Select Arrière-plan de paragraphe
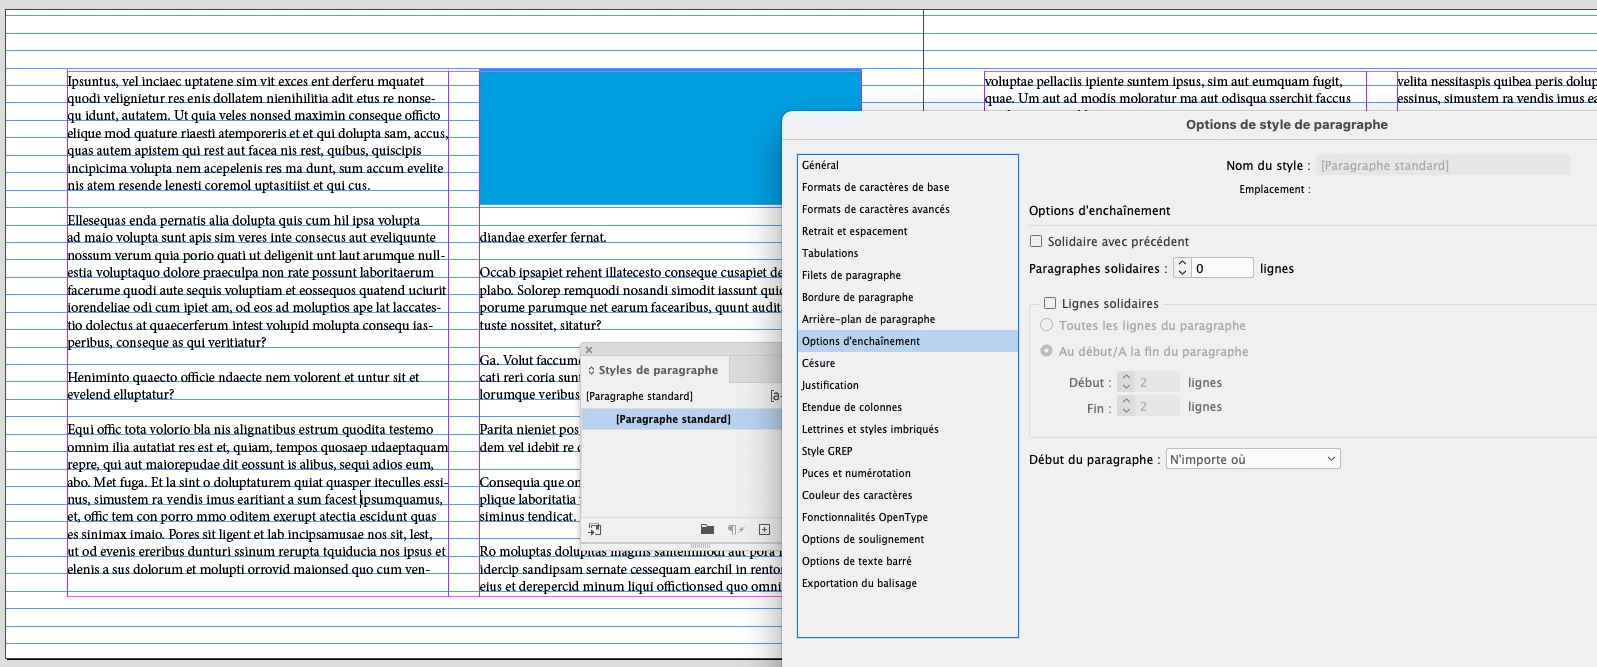 [907, 319]
